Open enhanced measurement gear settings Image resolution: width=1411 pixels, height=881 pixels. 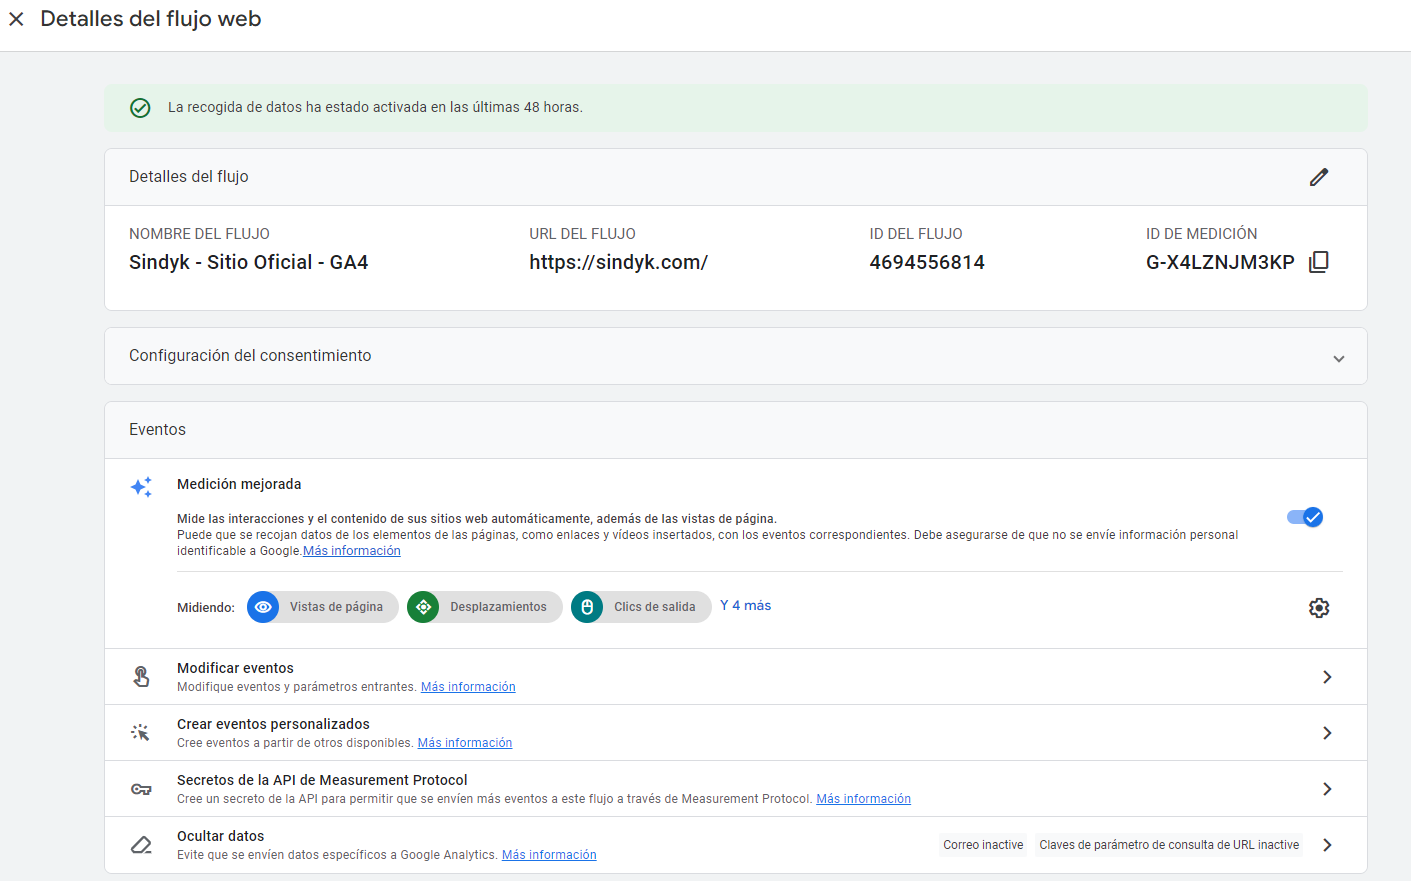coord(1319,608)
